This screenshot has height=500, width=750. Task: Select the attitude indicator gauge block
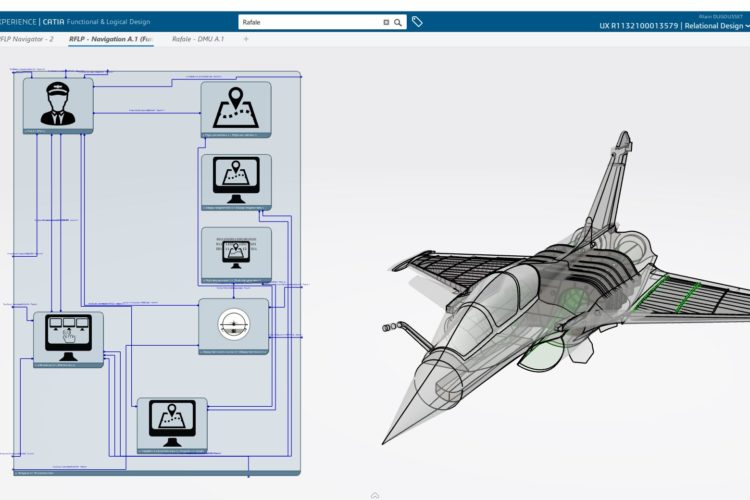pos(233,326)
